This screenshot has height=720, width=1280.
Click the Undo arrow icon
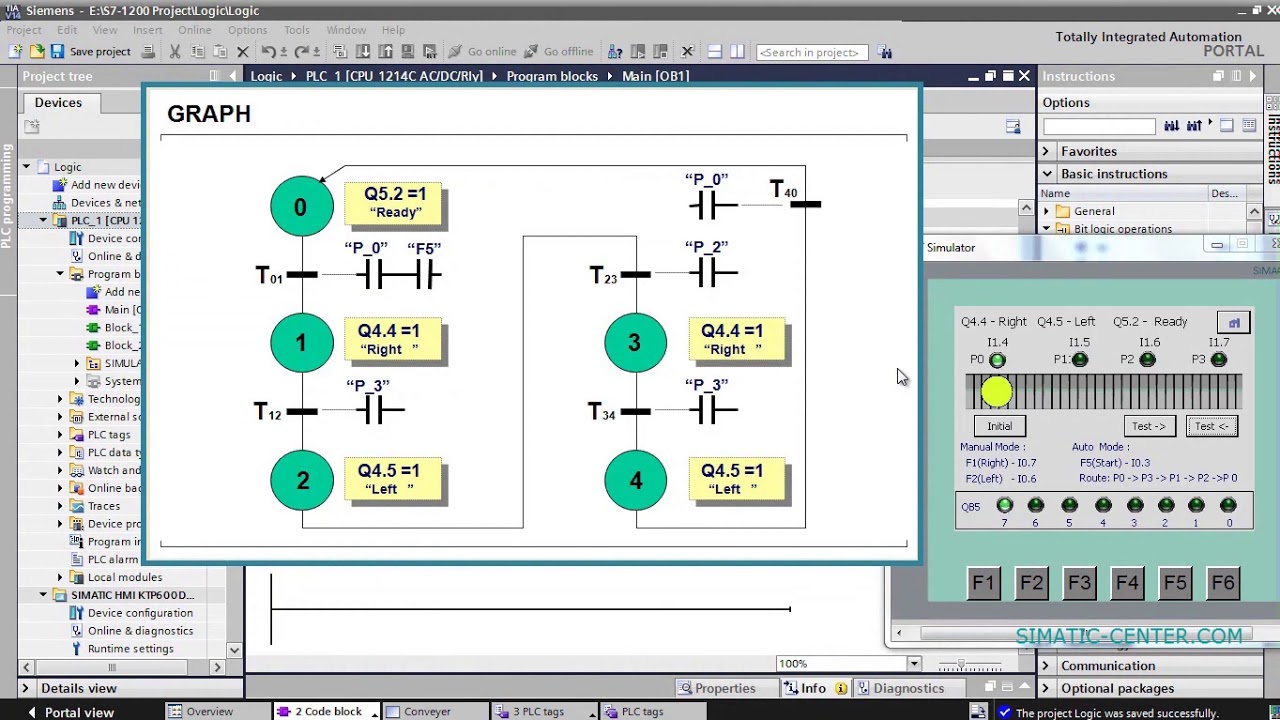point(268,51)
